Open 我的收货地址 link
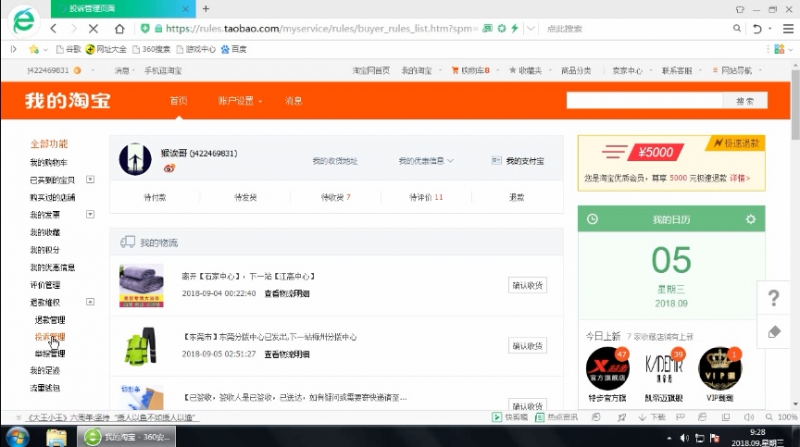Viewport: 800px width, 447px height. click(335, 161)
